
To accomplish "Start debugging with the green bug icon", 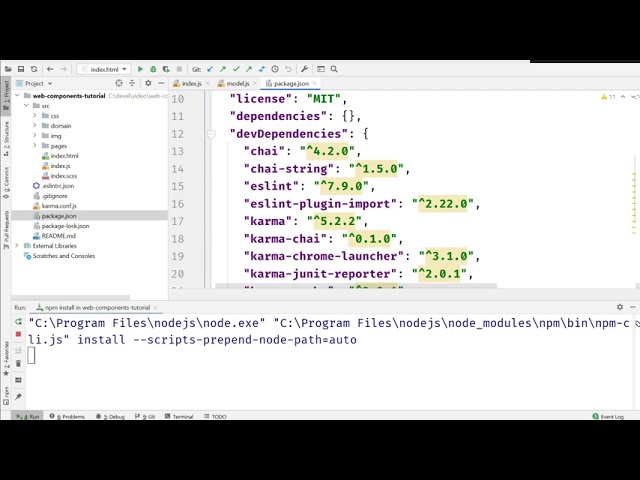I will tap(153, 69).
